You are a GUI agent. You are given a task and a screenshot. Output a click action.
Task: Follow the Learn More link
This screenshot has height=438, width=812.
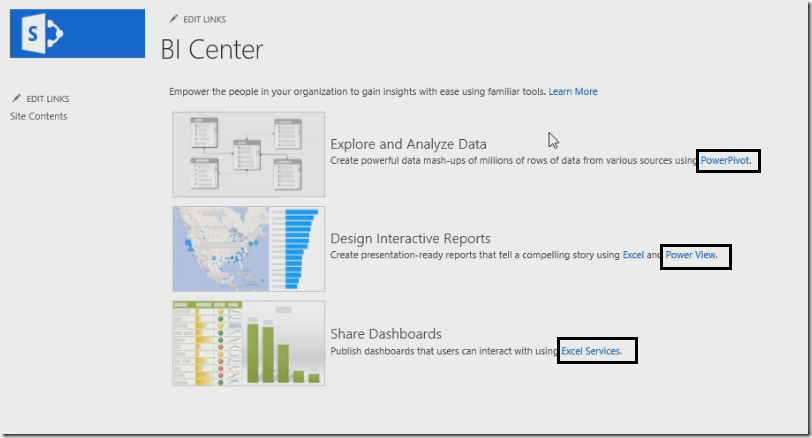(x=573, y=92)
